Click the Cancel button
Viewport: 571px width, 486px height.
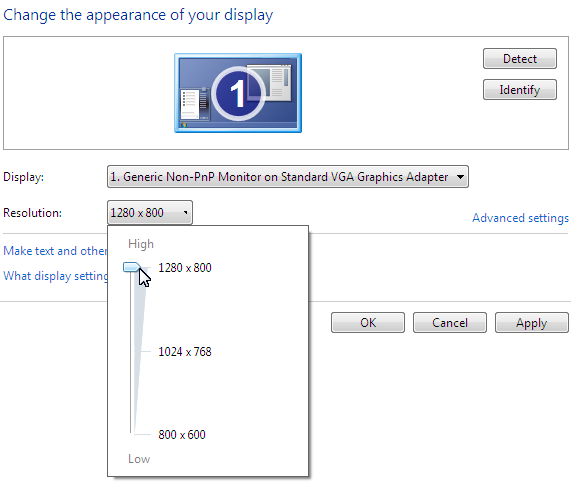[x=450, y=323]
